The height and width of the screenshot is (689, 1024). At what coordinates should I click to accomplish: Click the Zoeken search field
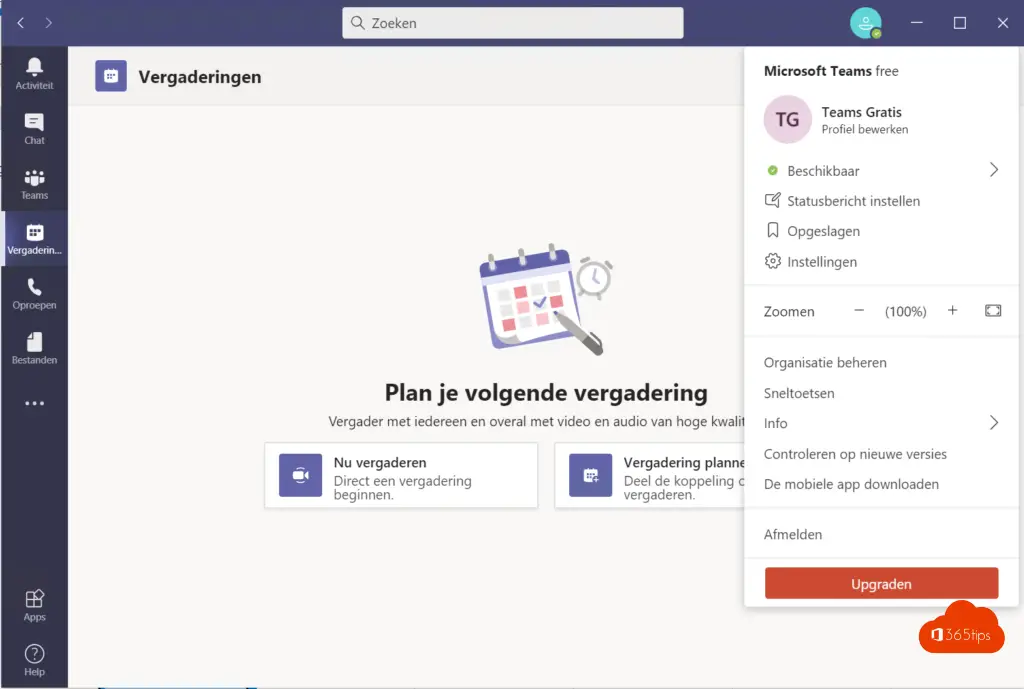(513, 23)
